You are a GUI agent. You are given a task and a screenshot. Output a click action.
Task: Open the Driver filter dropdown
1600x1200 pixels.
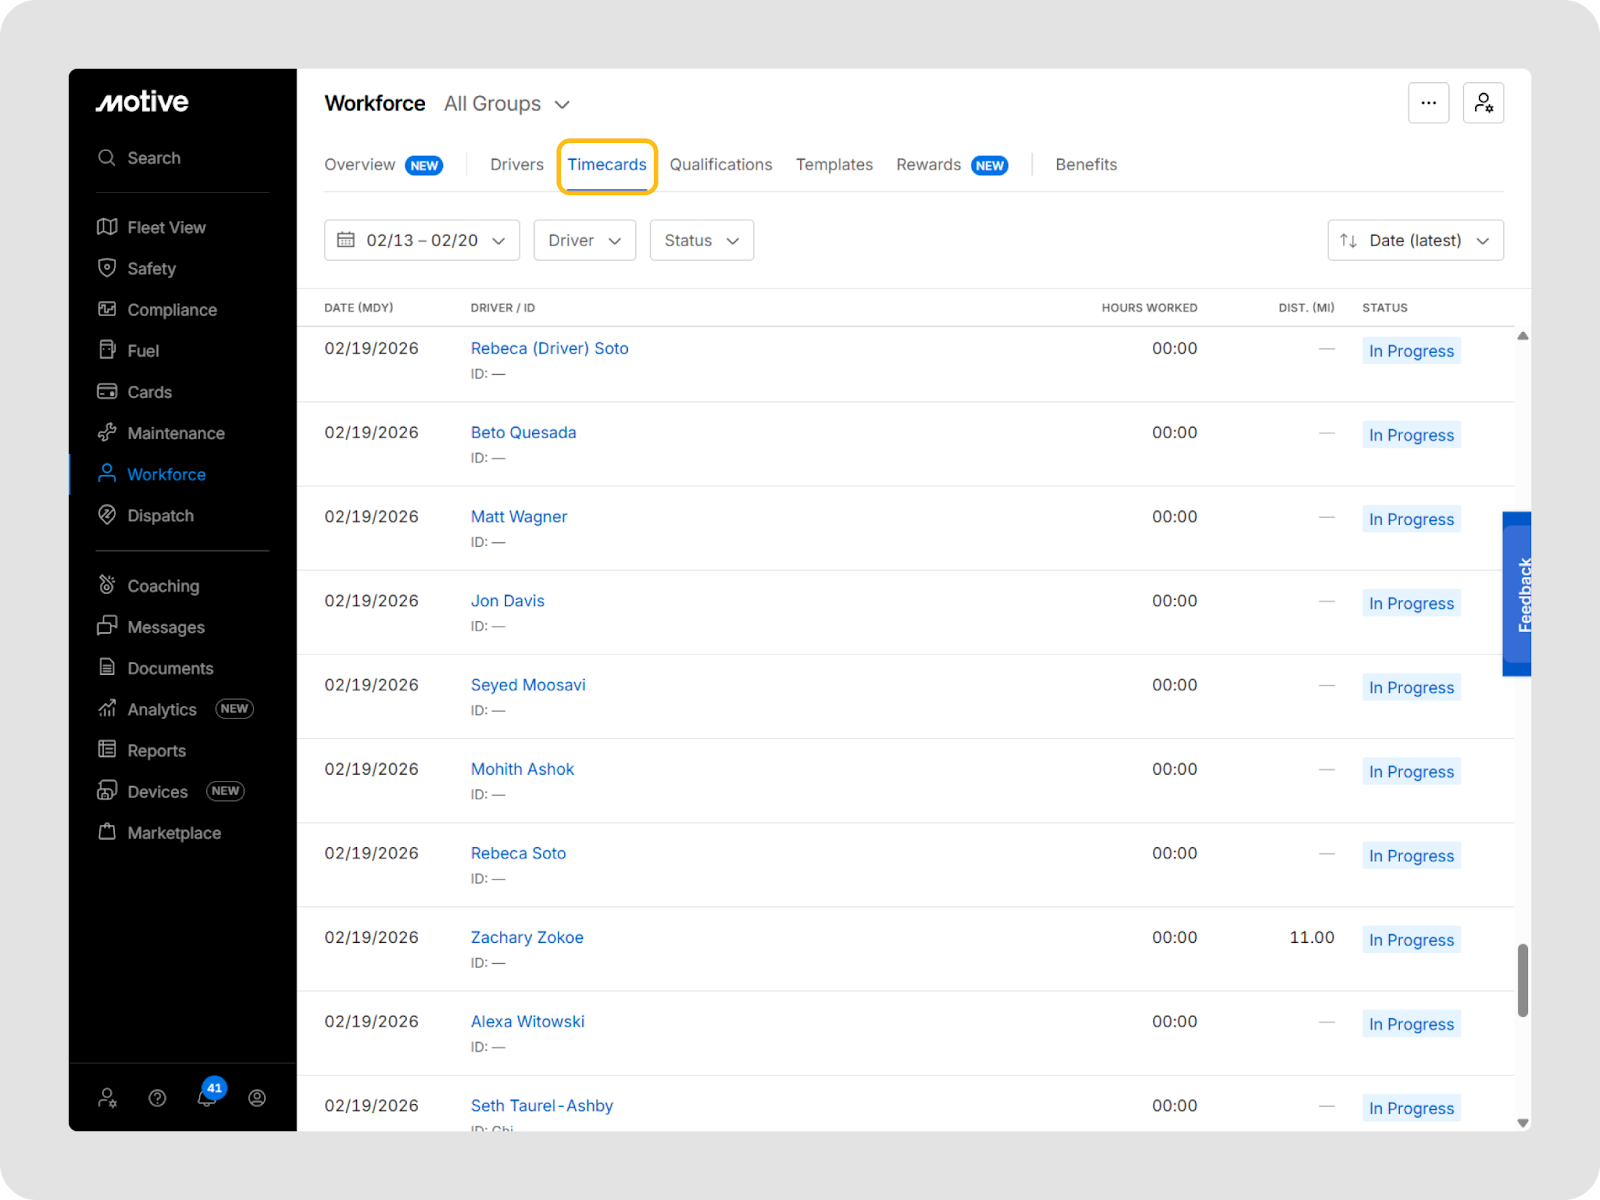[584, 241]
